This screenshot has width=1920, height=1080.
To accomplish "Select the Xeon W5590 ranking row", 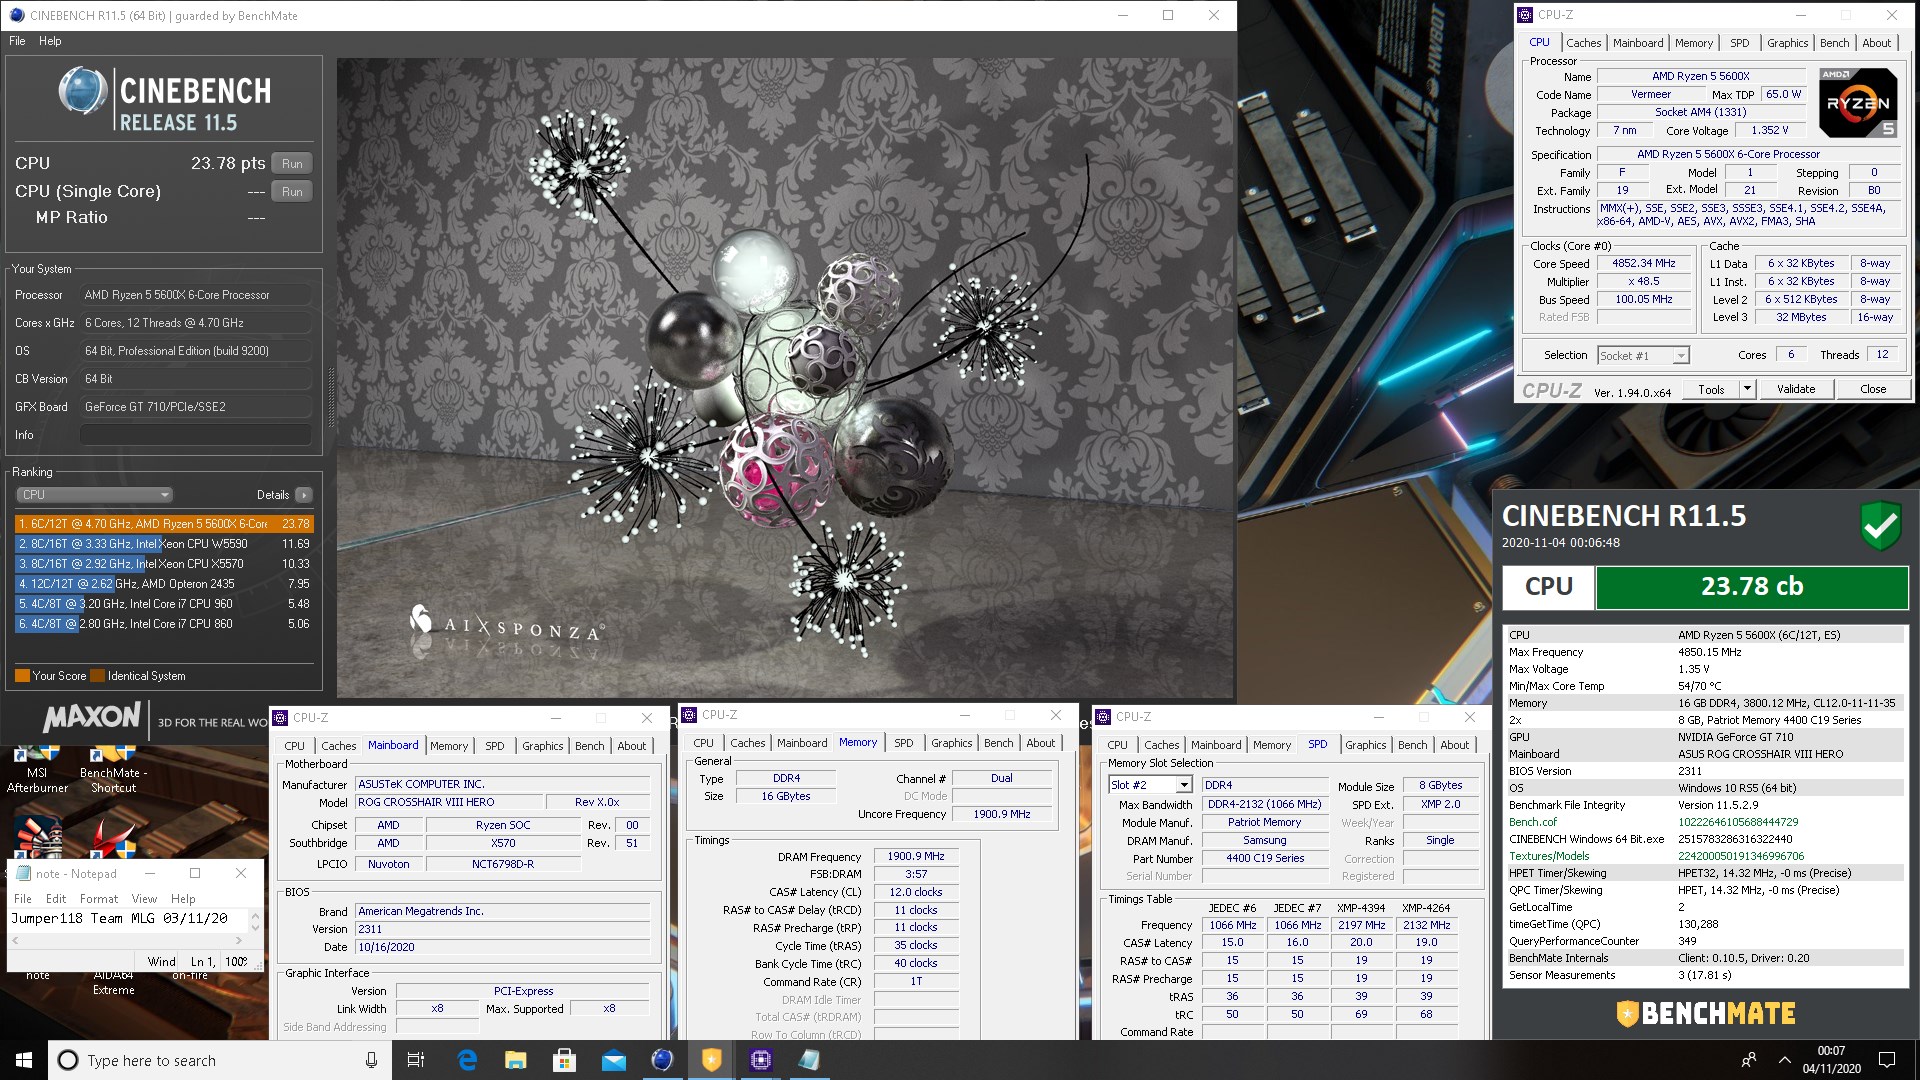I will tap(164, 544).
